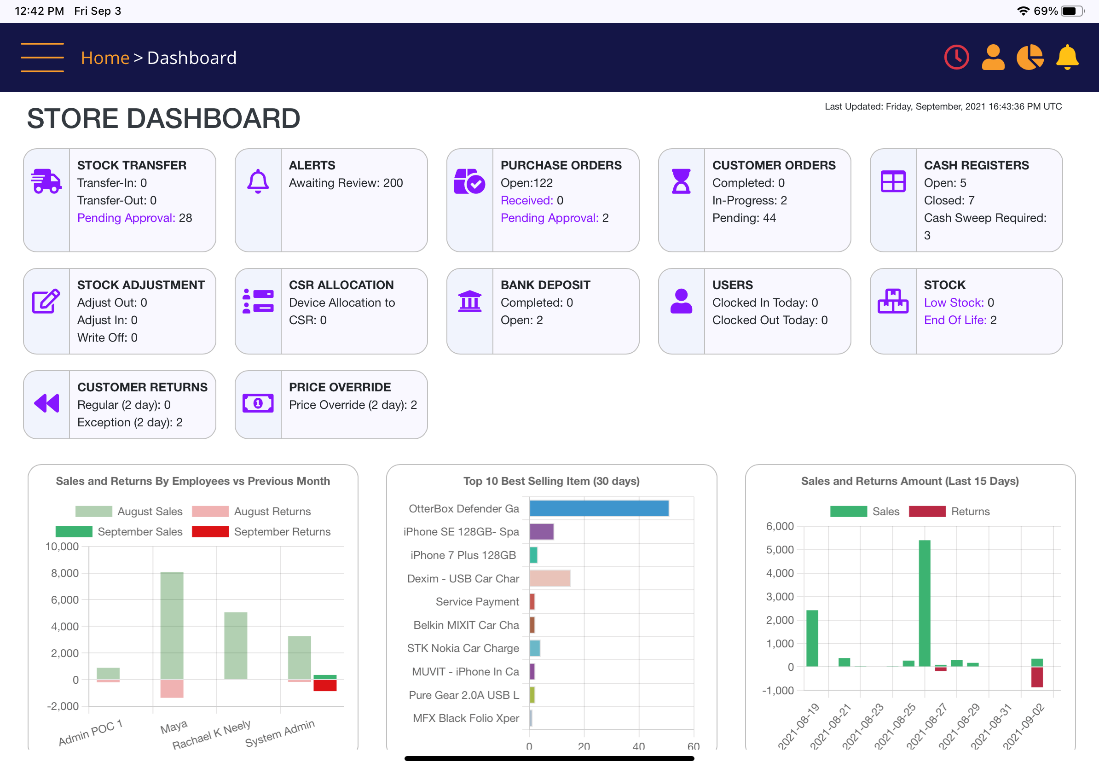Viewport: 1099px width, 768px height.
Task: Open the pie chart reports icon
Action: pos(1030,57)
